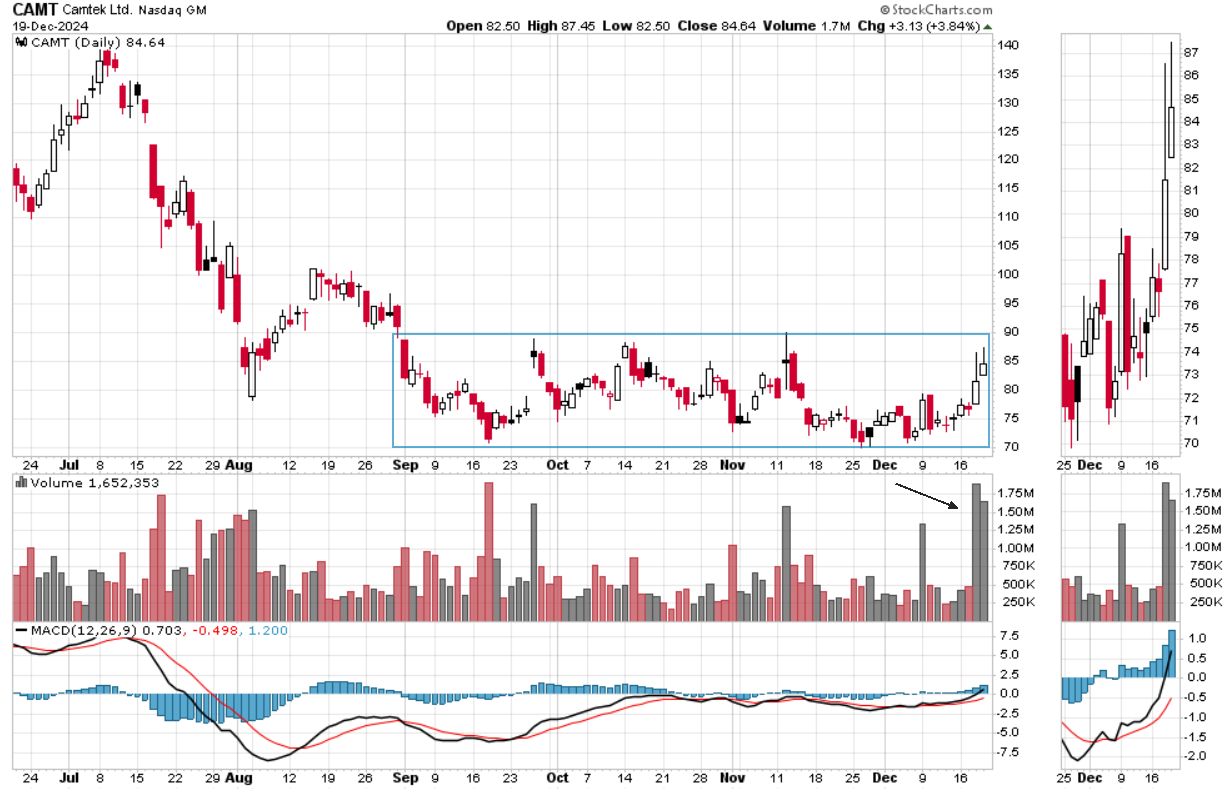This screenshot has width=1229, height=793.
Task: Click the black line icon before MACD(12,26,9)
Action: pyautogui.click(x=21, y=631)
